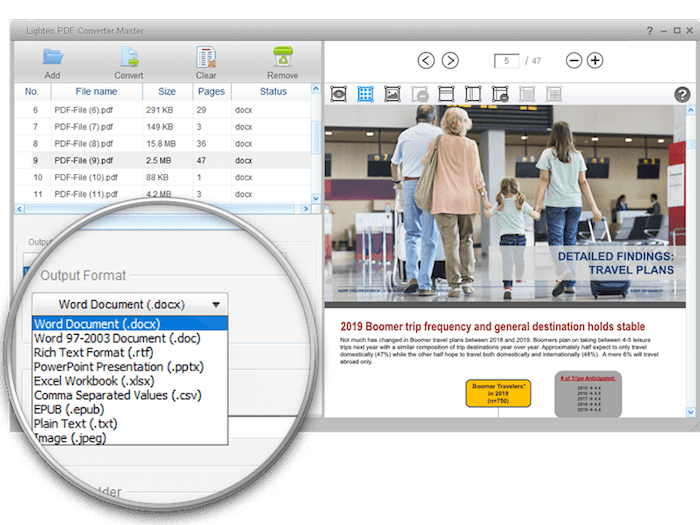
Task: Click the Remove recycle bin icon
Action: [282, 57]
